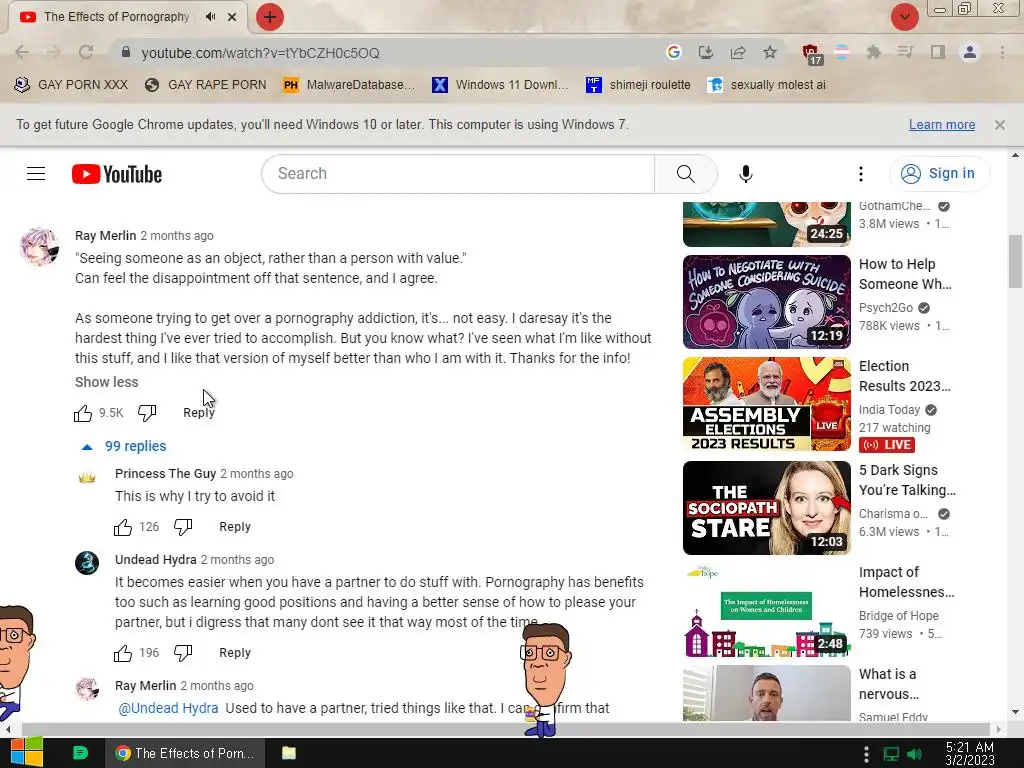
Task: Open volume control in system tray
Action: [914, 754]
